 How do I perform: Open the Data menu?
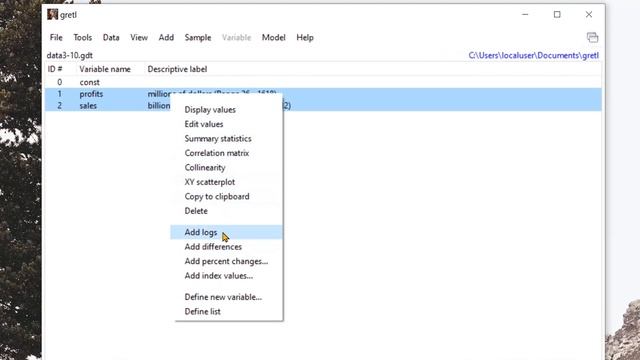coord(111,38)
